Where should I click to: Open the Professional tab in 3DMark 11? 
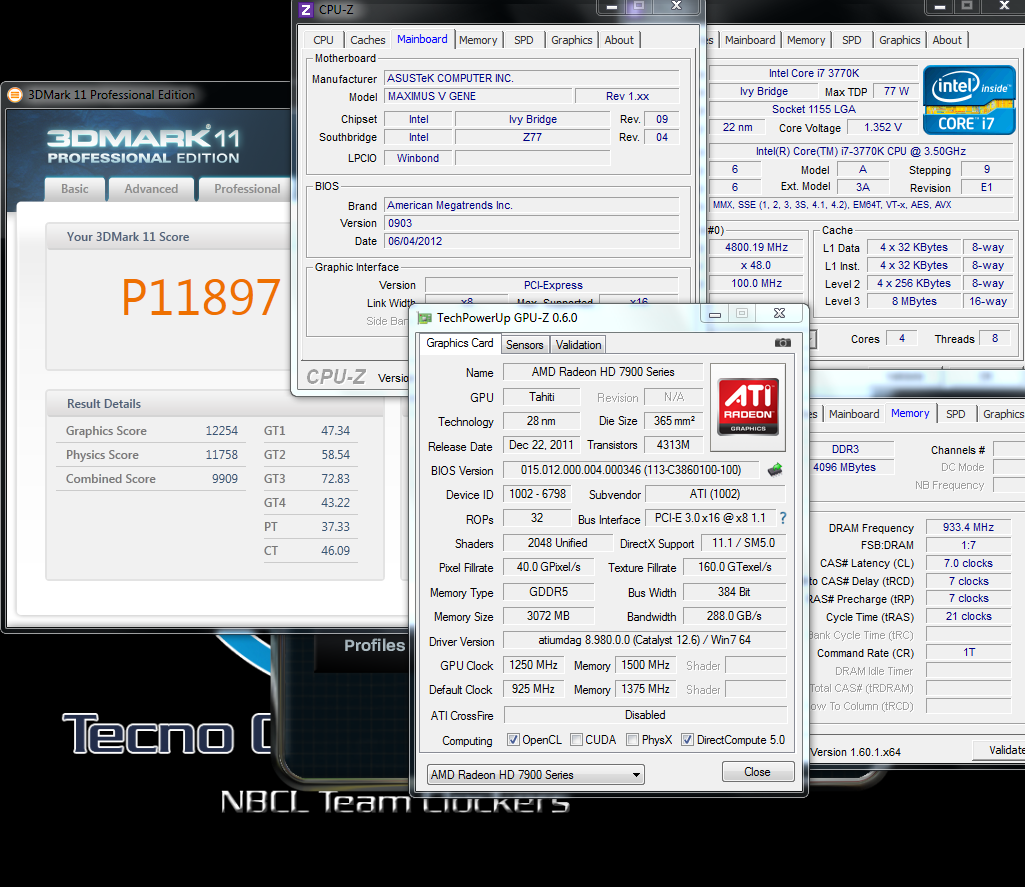point(247,189)
